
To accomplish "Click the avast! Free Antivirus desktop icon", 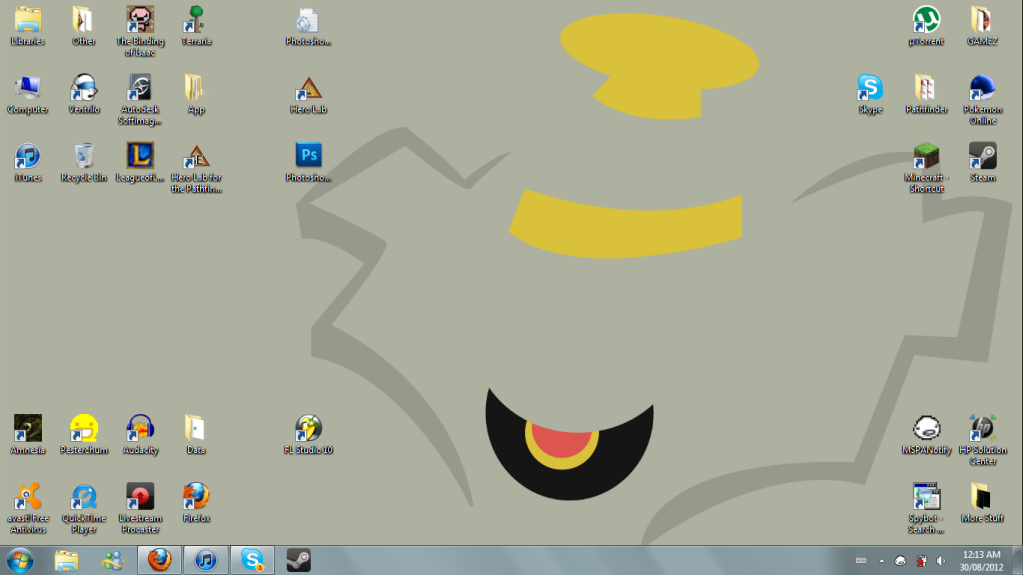I will tap(28, 497).
